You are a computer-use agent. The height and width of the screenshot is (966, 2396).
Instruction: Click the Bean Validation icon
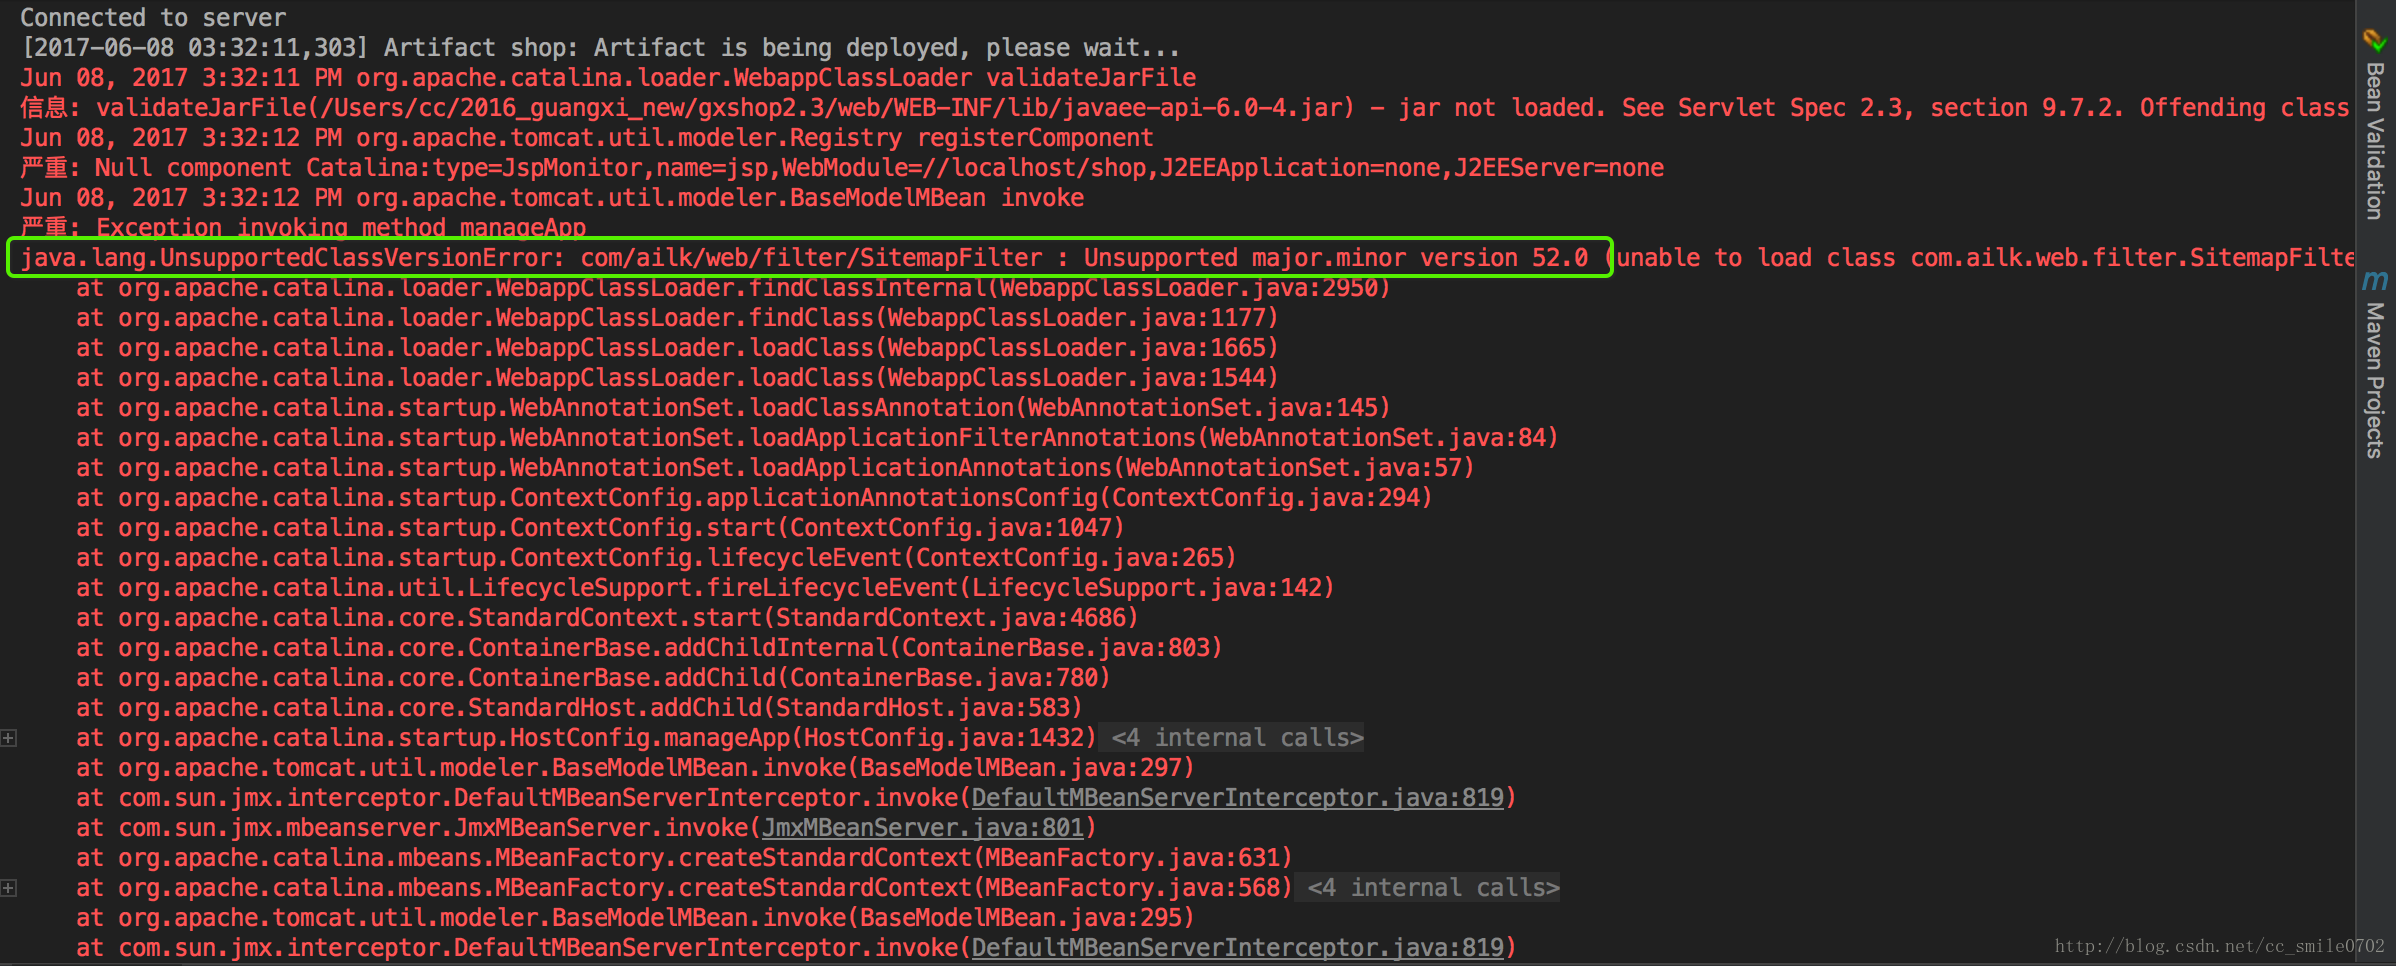pyautogui.click(x=2375, y=39)
